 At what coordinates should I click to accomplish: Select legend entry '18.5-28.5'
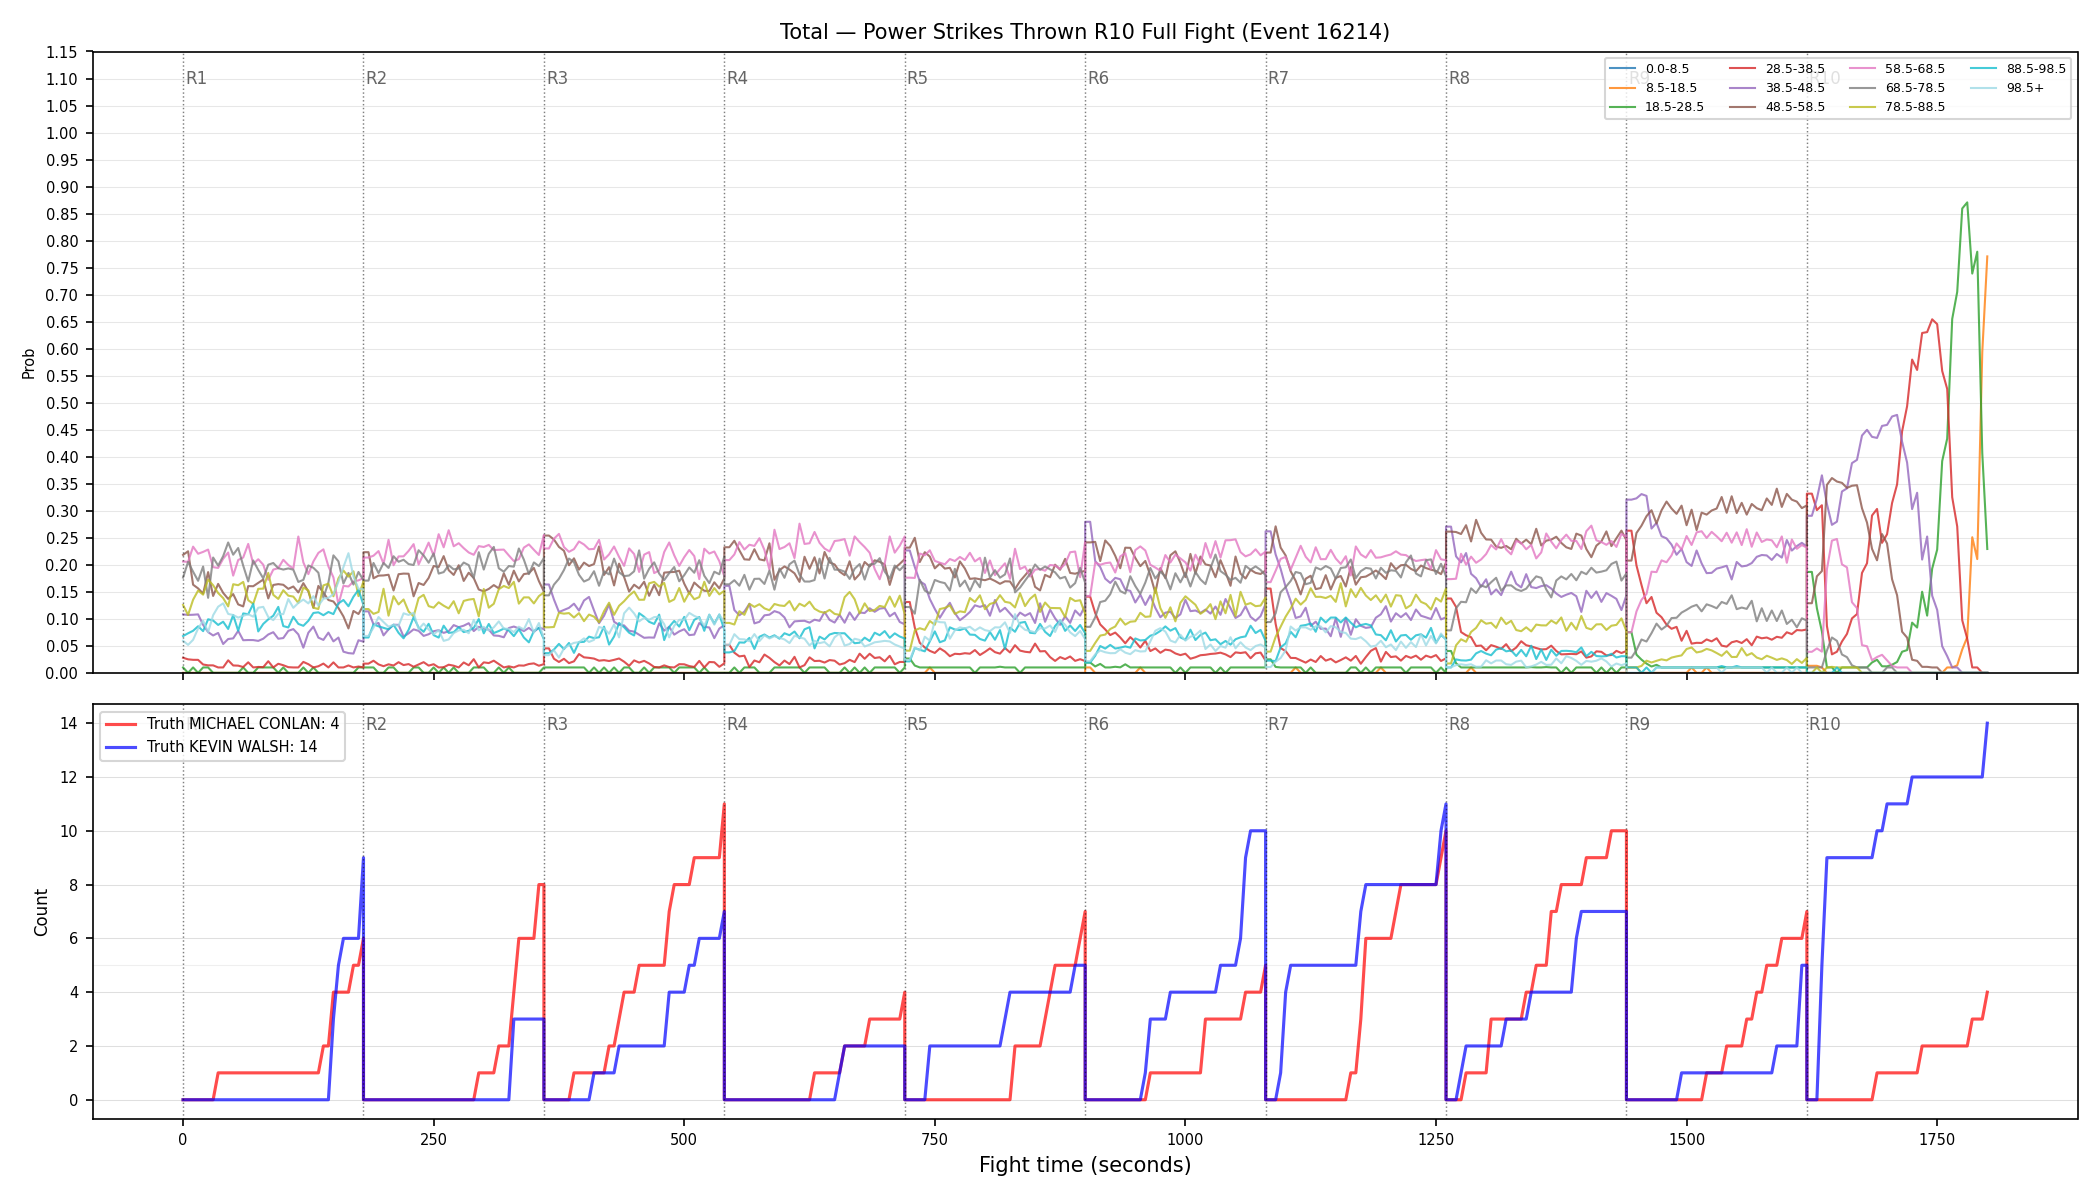1657,107
